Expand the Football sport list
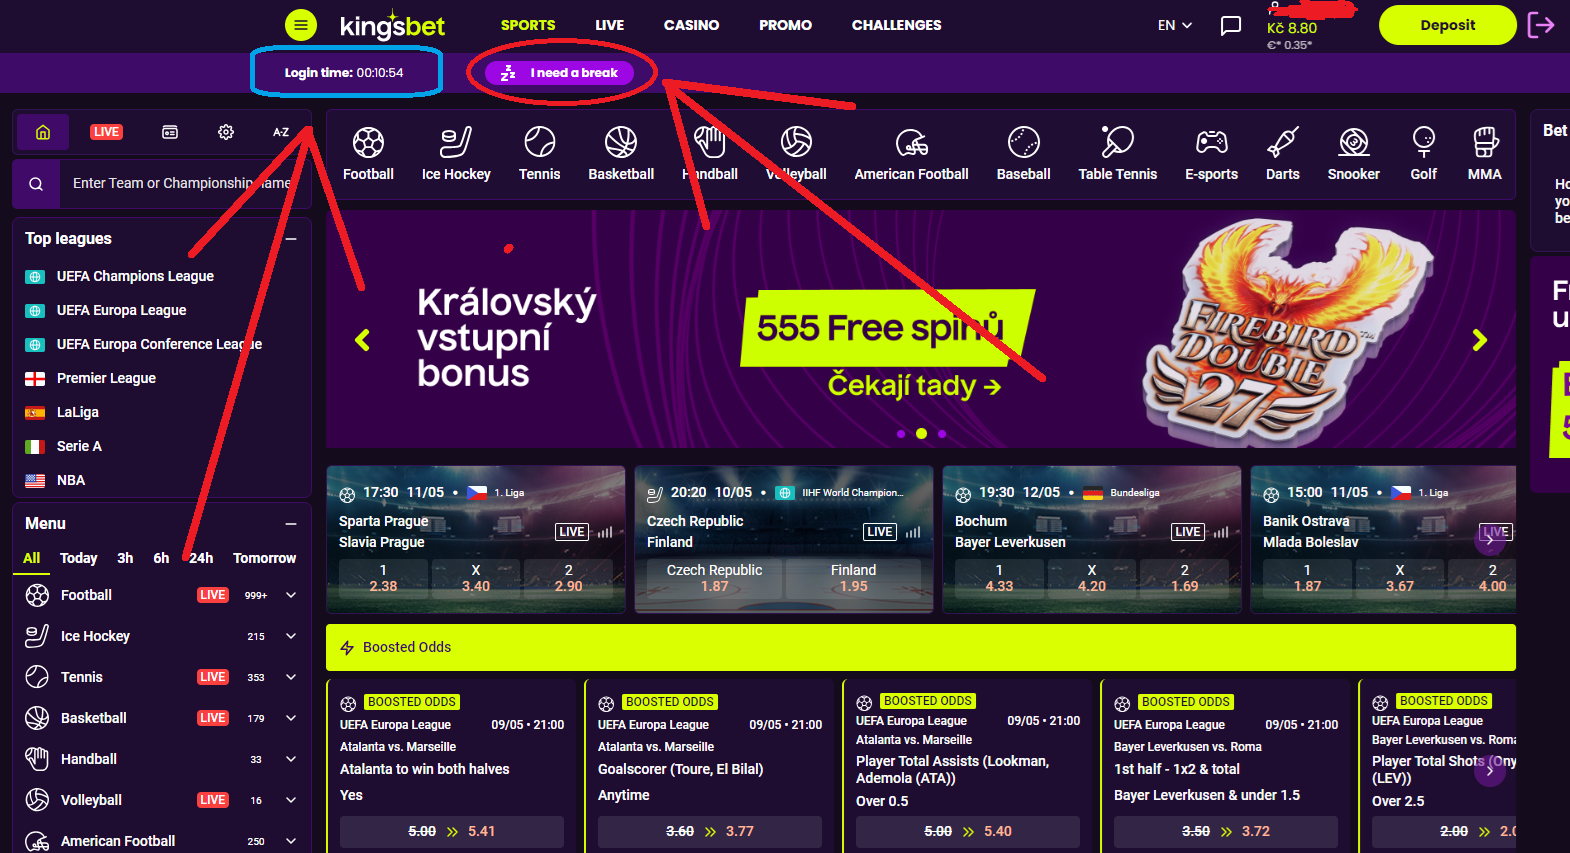Image resolution: width=1570 pixels, height=853 pixels. 291,595
